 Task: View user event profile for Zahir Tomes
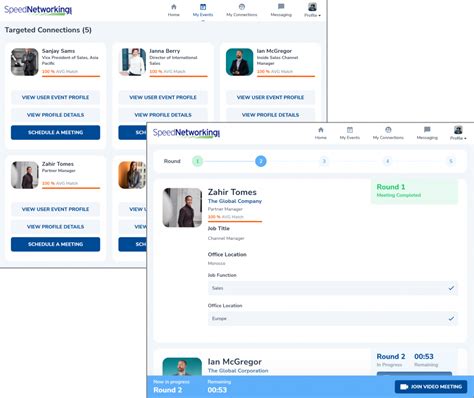[x=55, y=209]
